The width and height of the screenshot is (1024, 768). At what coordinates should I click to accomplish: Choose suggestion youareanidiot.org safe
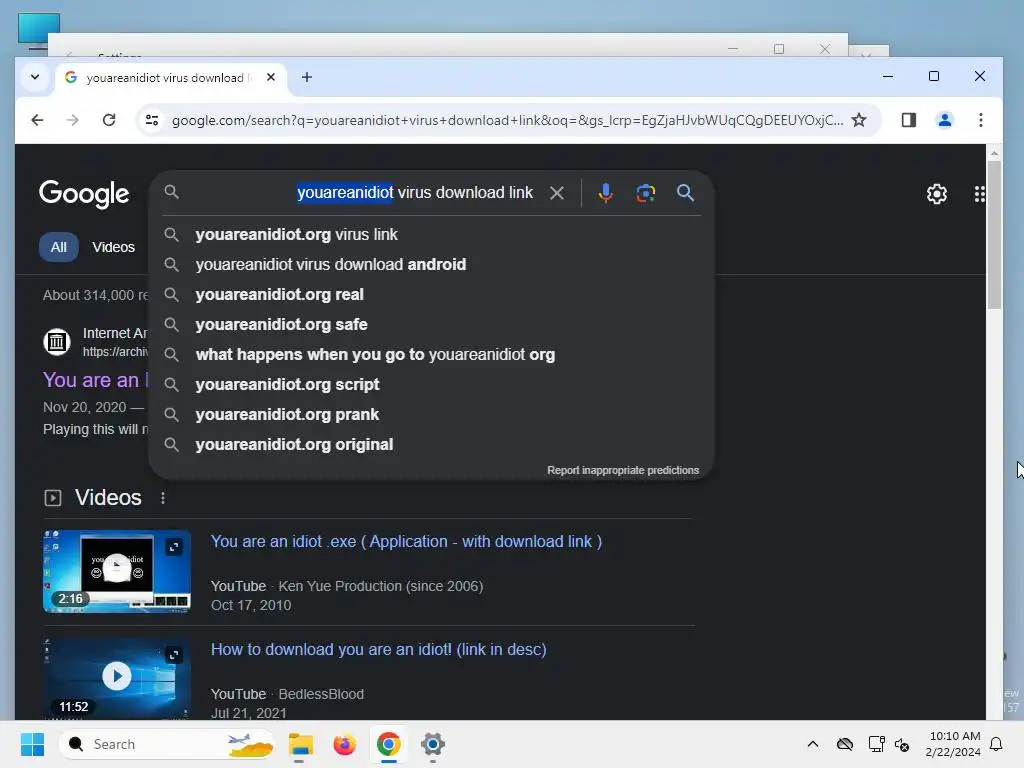tap(431, 325)
